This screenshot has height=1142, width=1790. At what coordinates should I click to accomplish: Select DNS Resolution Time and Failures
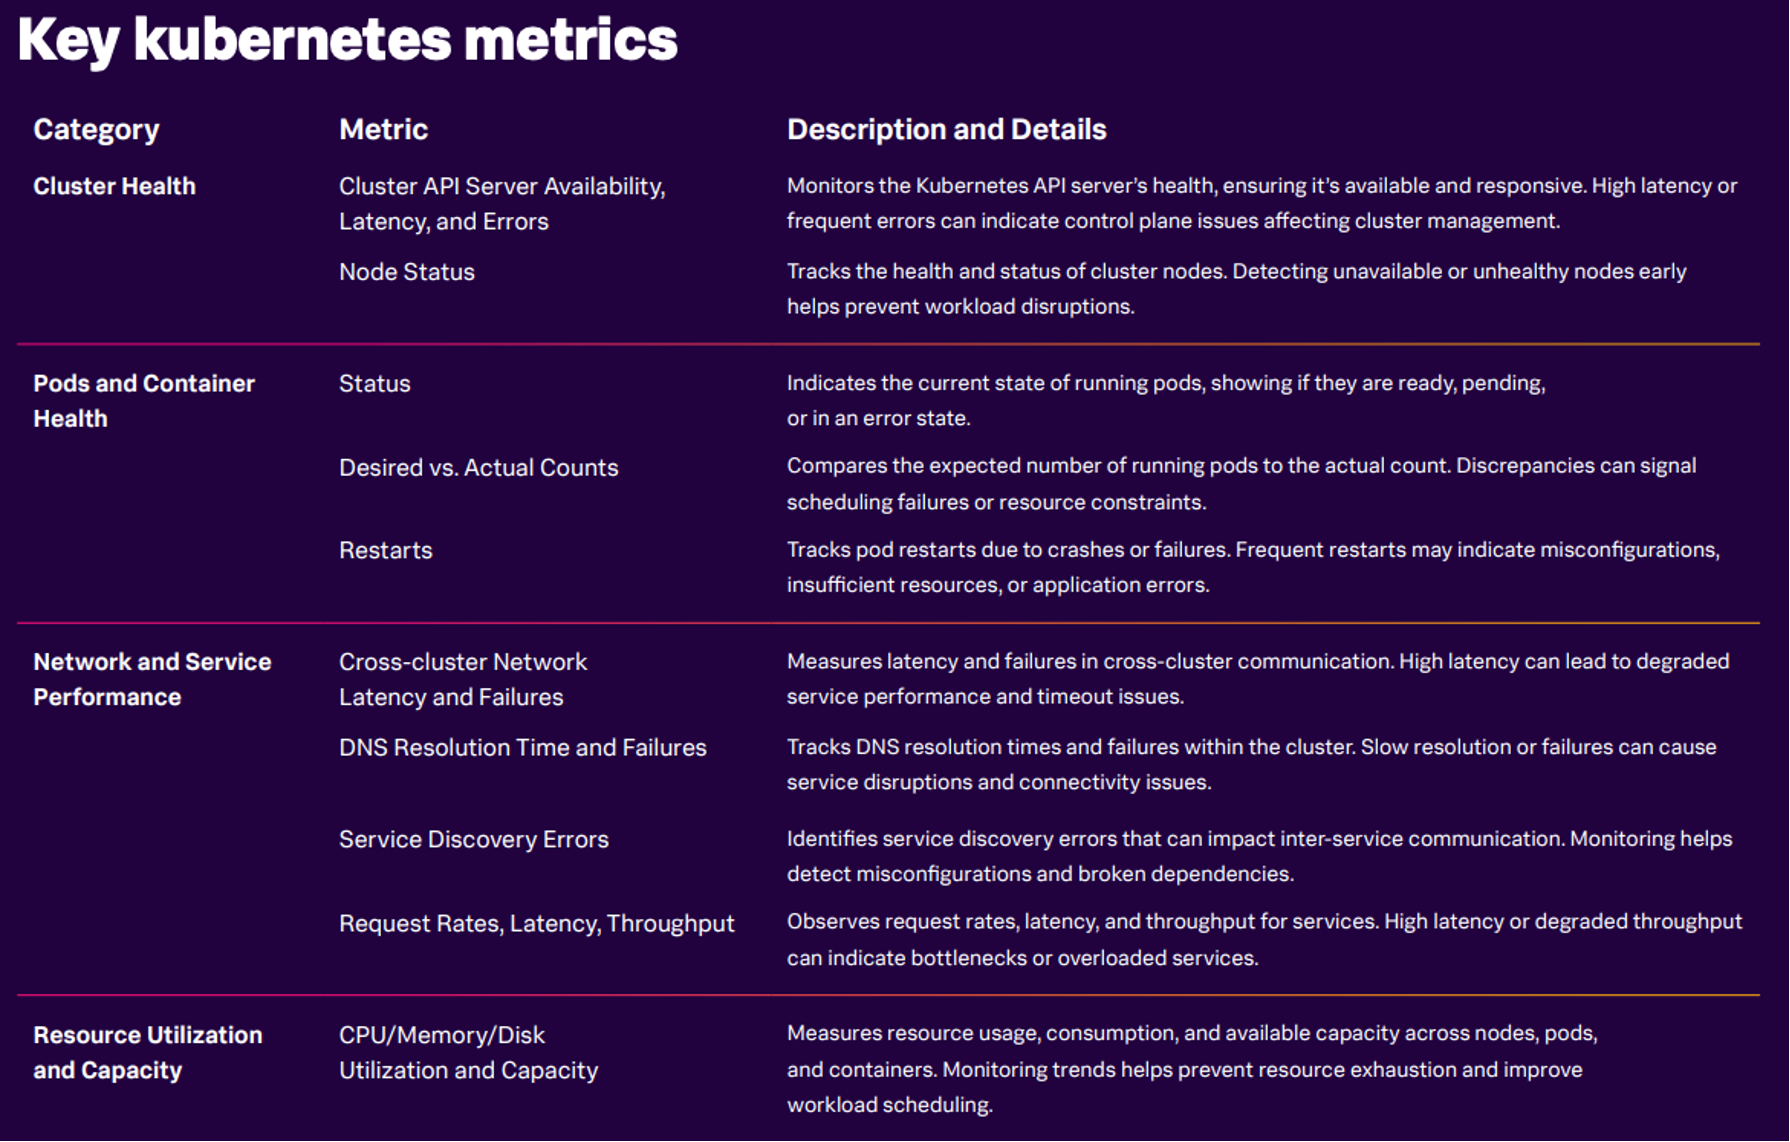click(523, 748)
